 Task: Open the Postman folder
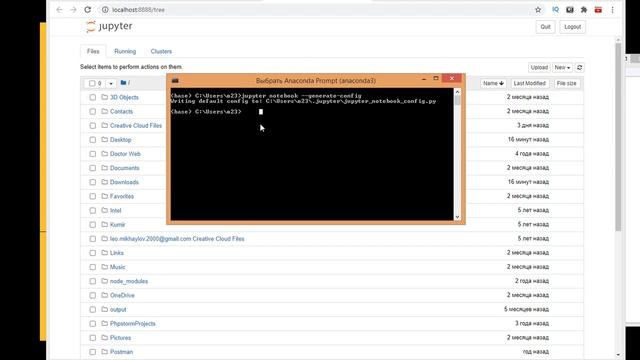click(x=121, y=352)
